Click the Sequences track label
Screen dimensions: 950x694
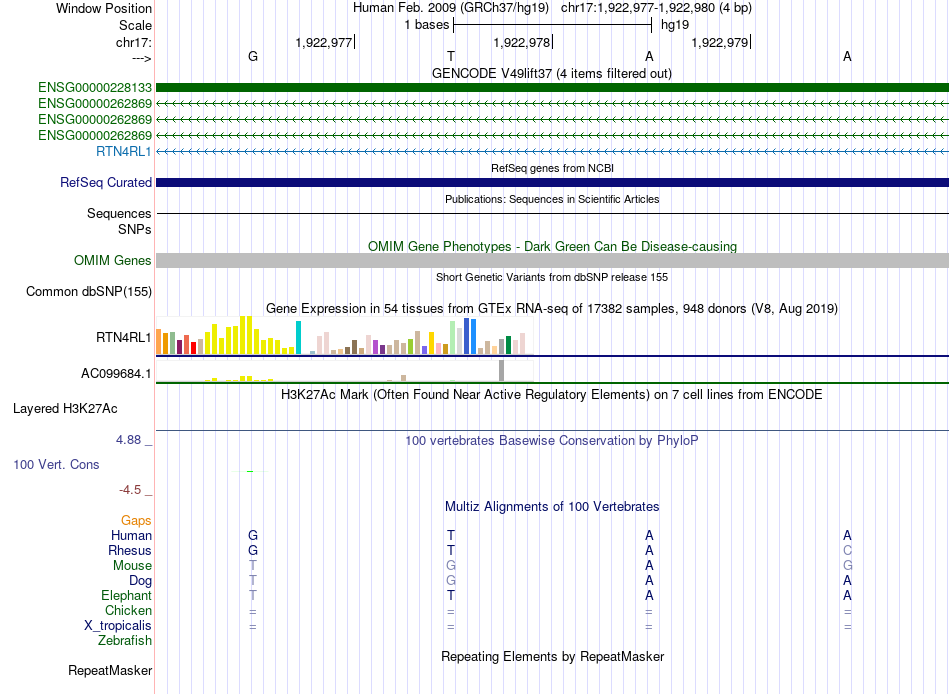coord(119,213)
